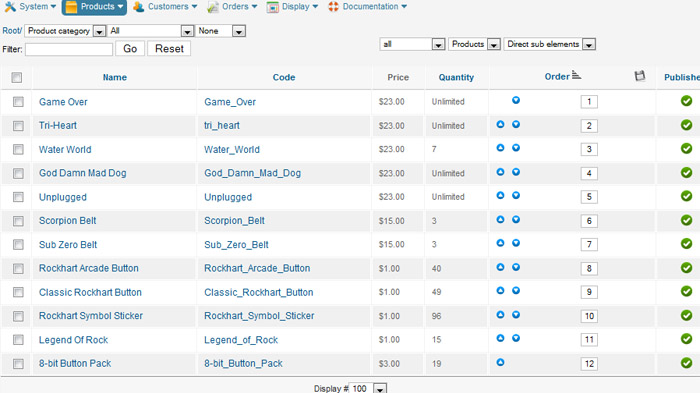The width and height of the screenshot is (700, 393).
Task: Click the Go filter button
Action: [x=130, y=49]
